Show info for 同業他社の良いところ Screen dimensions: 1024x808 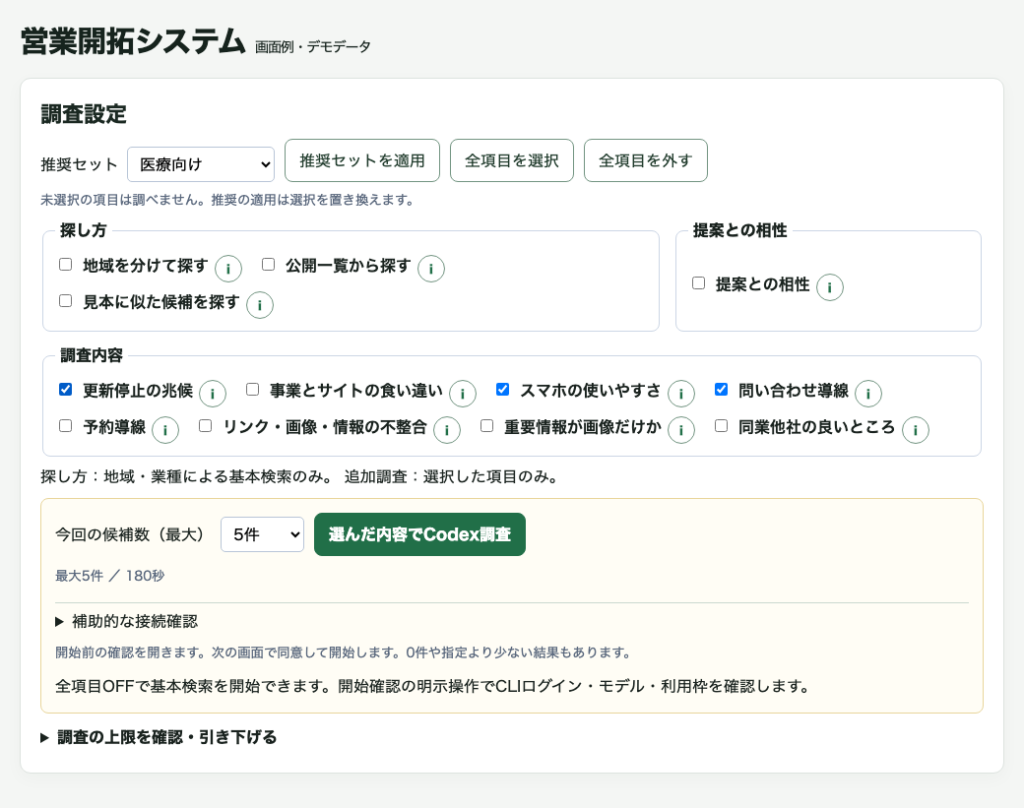tap(916, 430)
